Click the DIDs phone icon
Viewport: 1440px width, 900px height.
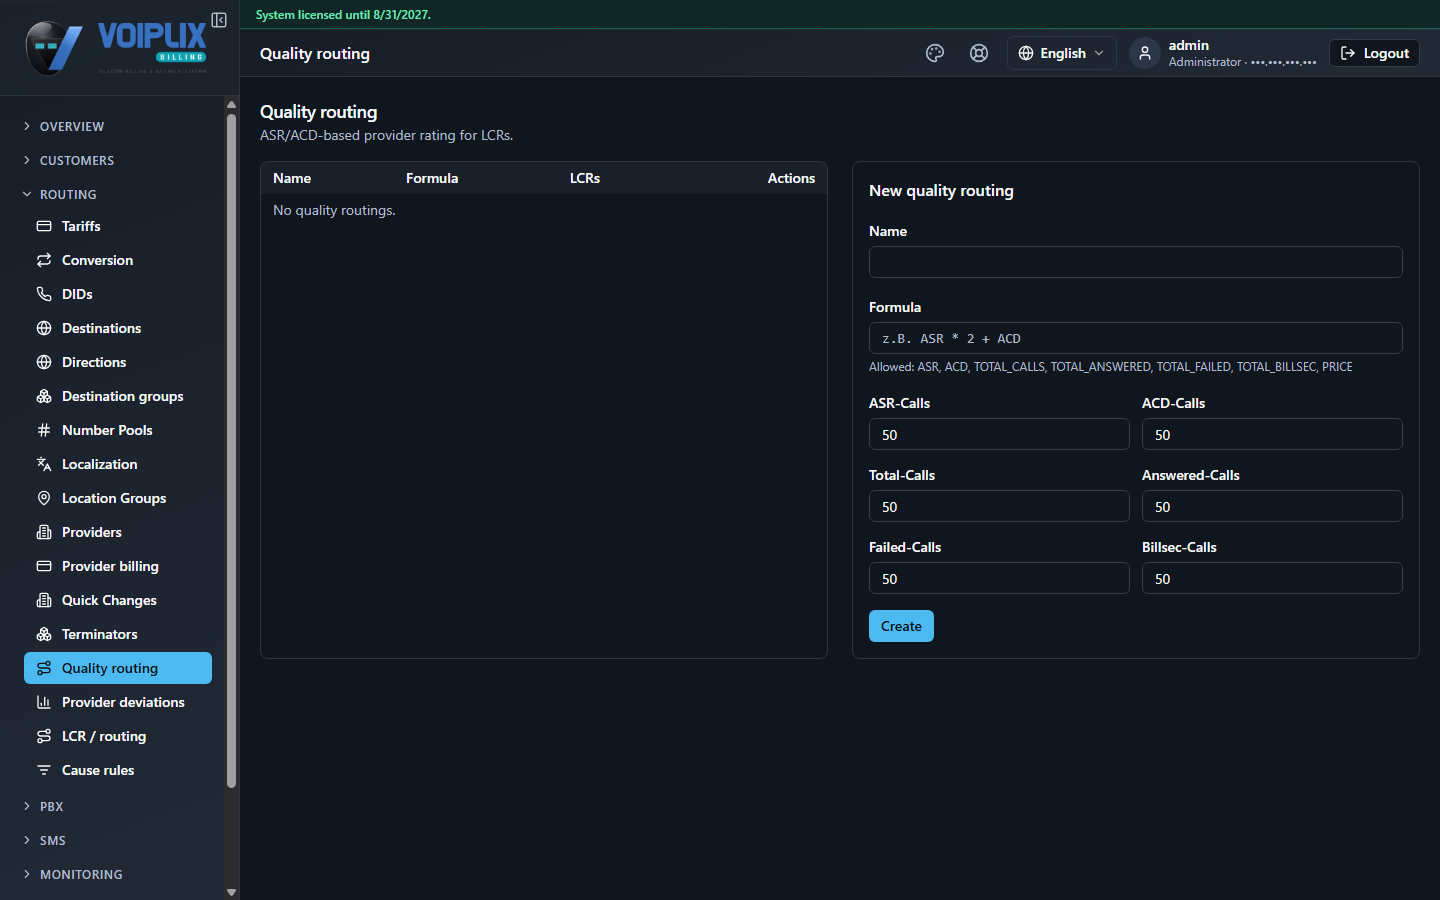[44, 294]
